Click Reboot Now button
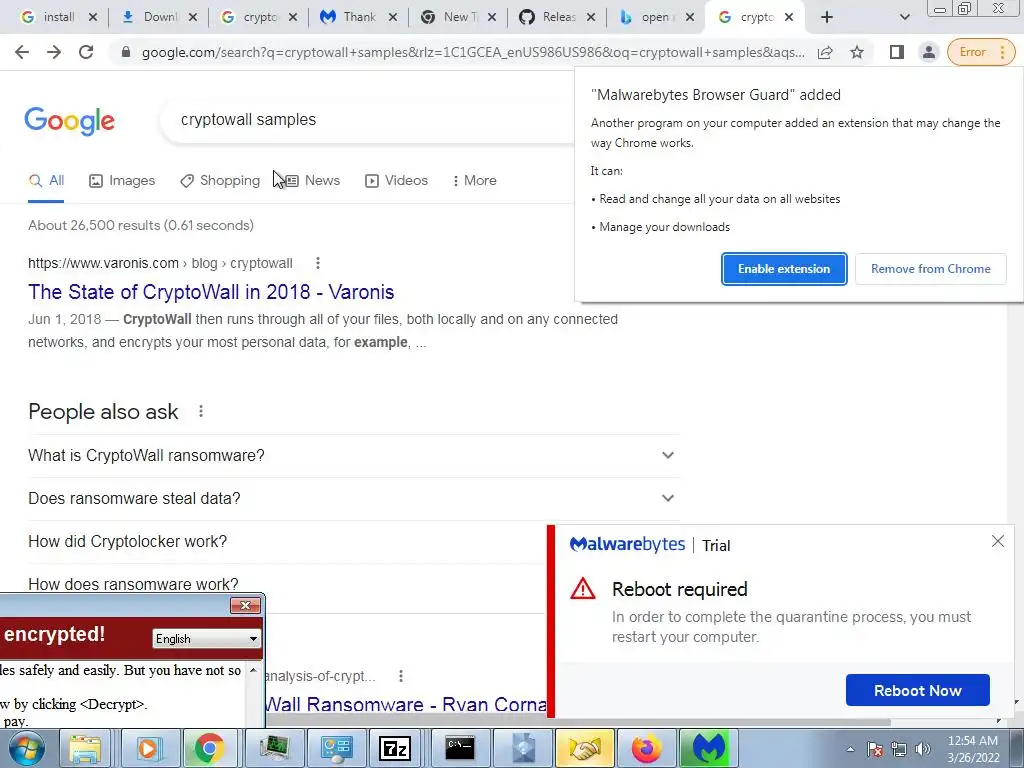 [x=918, y=690]
